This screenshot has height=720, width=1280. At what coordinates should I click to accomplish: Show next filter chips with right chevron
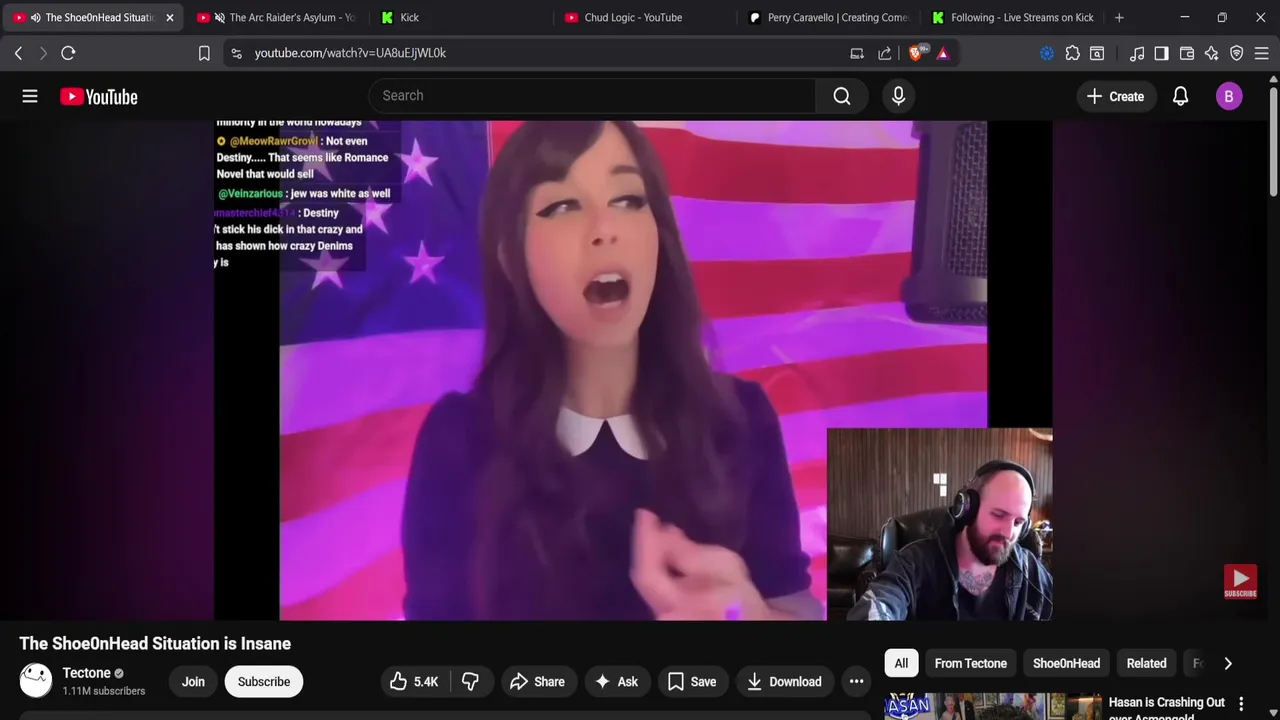click(x=1228, y=663)
